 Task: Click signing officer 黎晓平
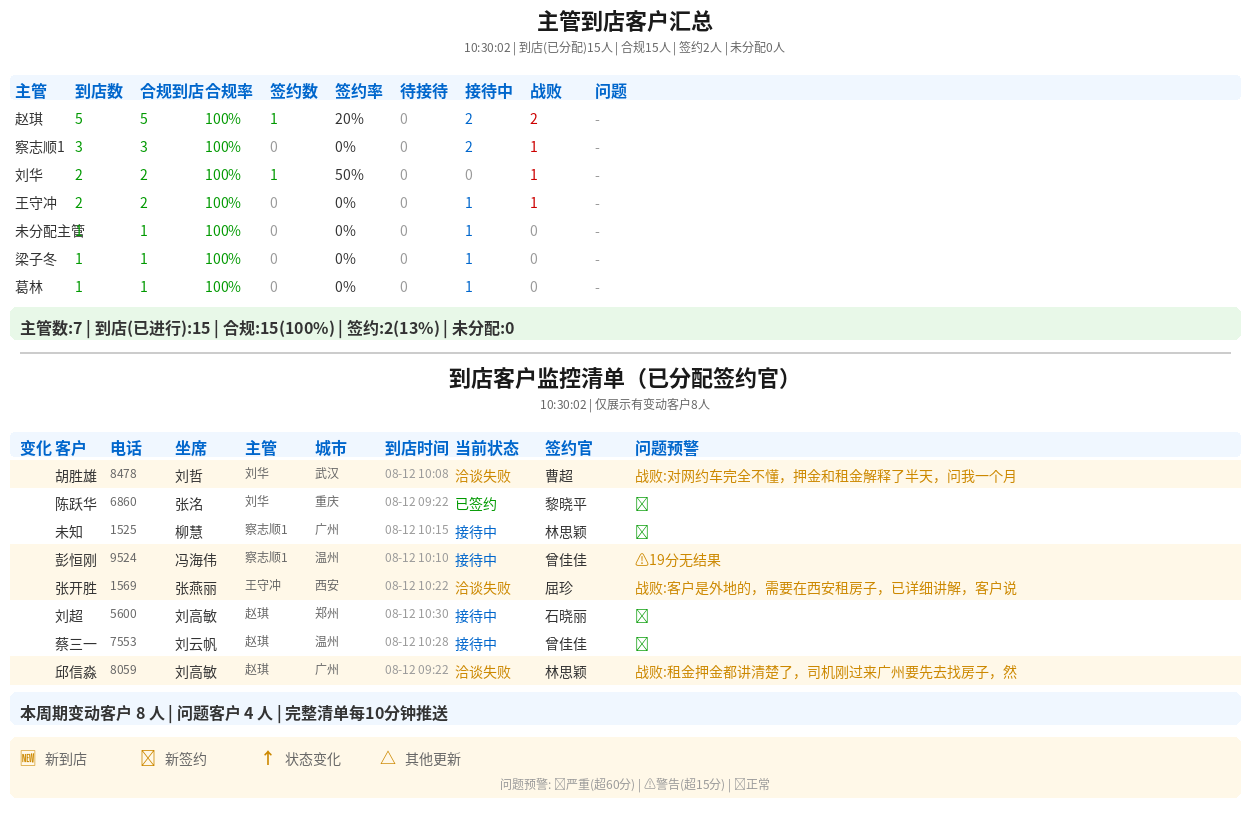(566, 504)
